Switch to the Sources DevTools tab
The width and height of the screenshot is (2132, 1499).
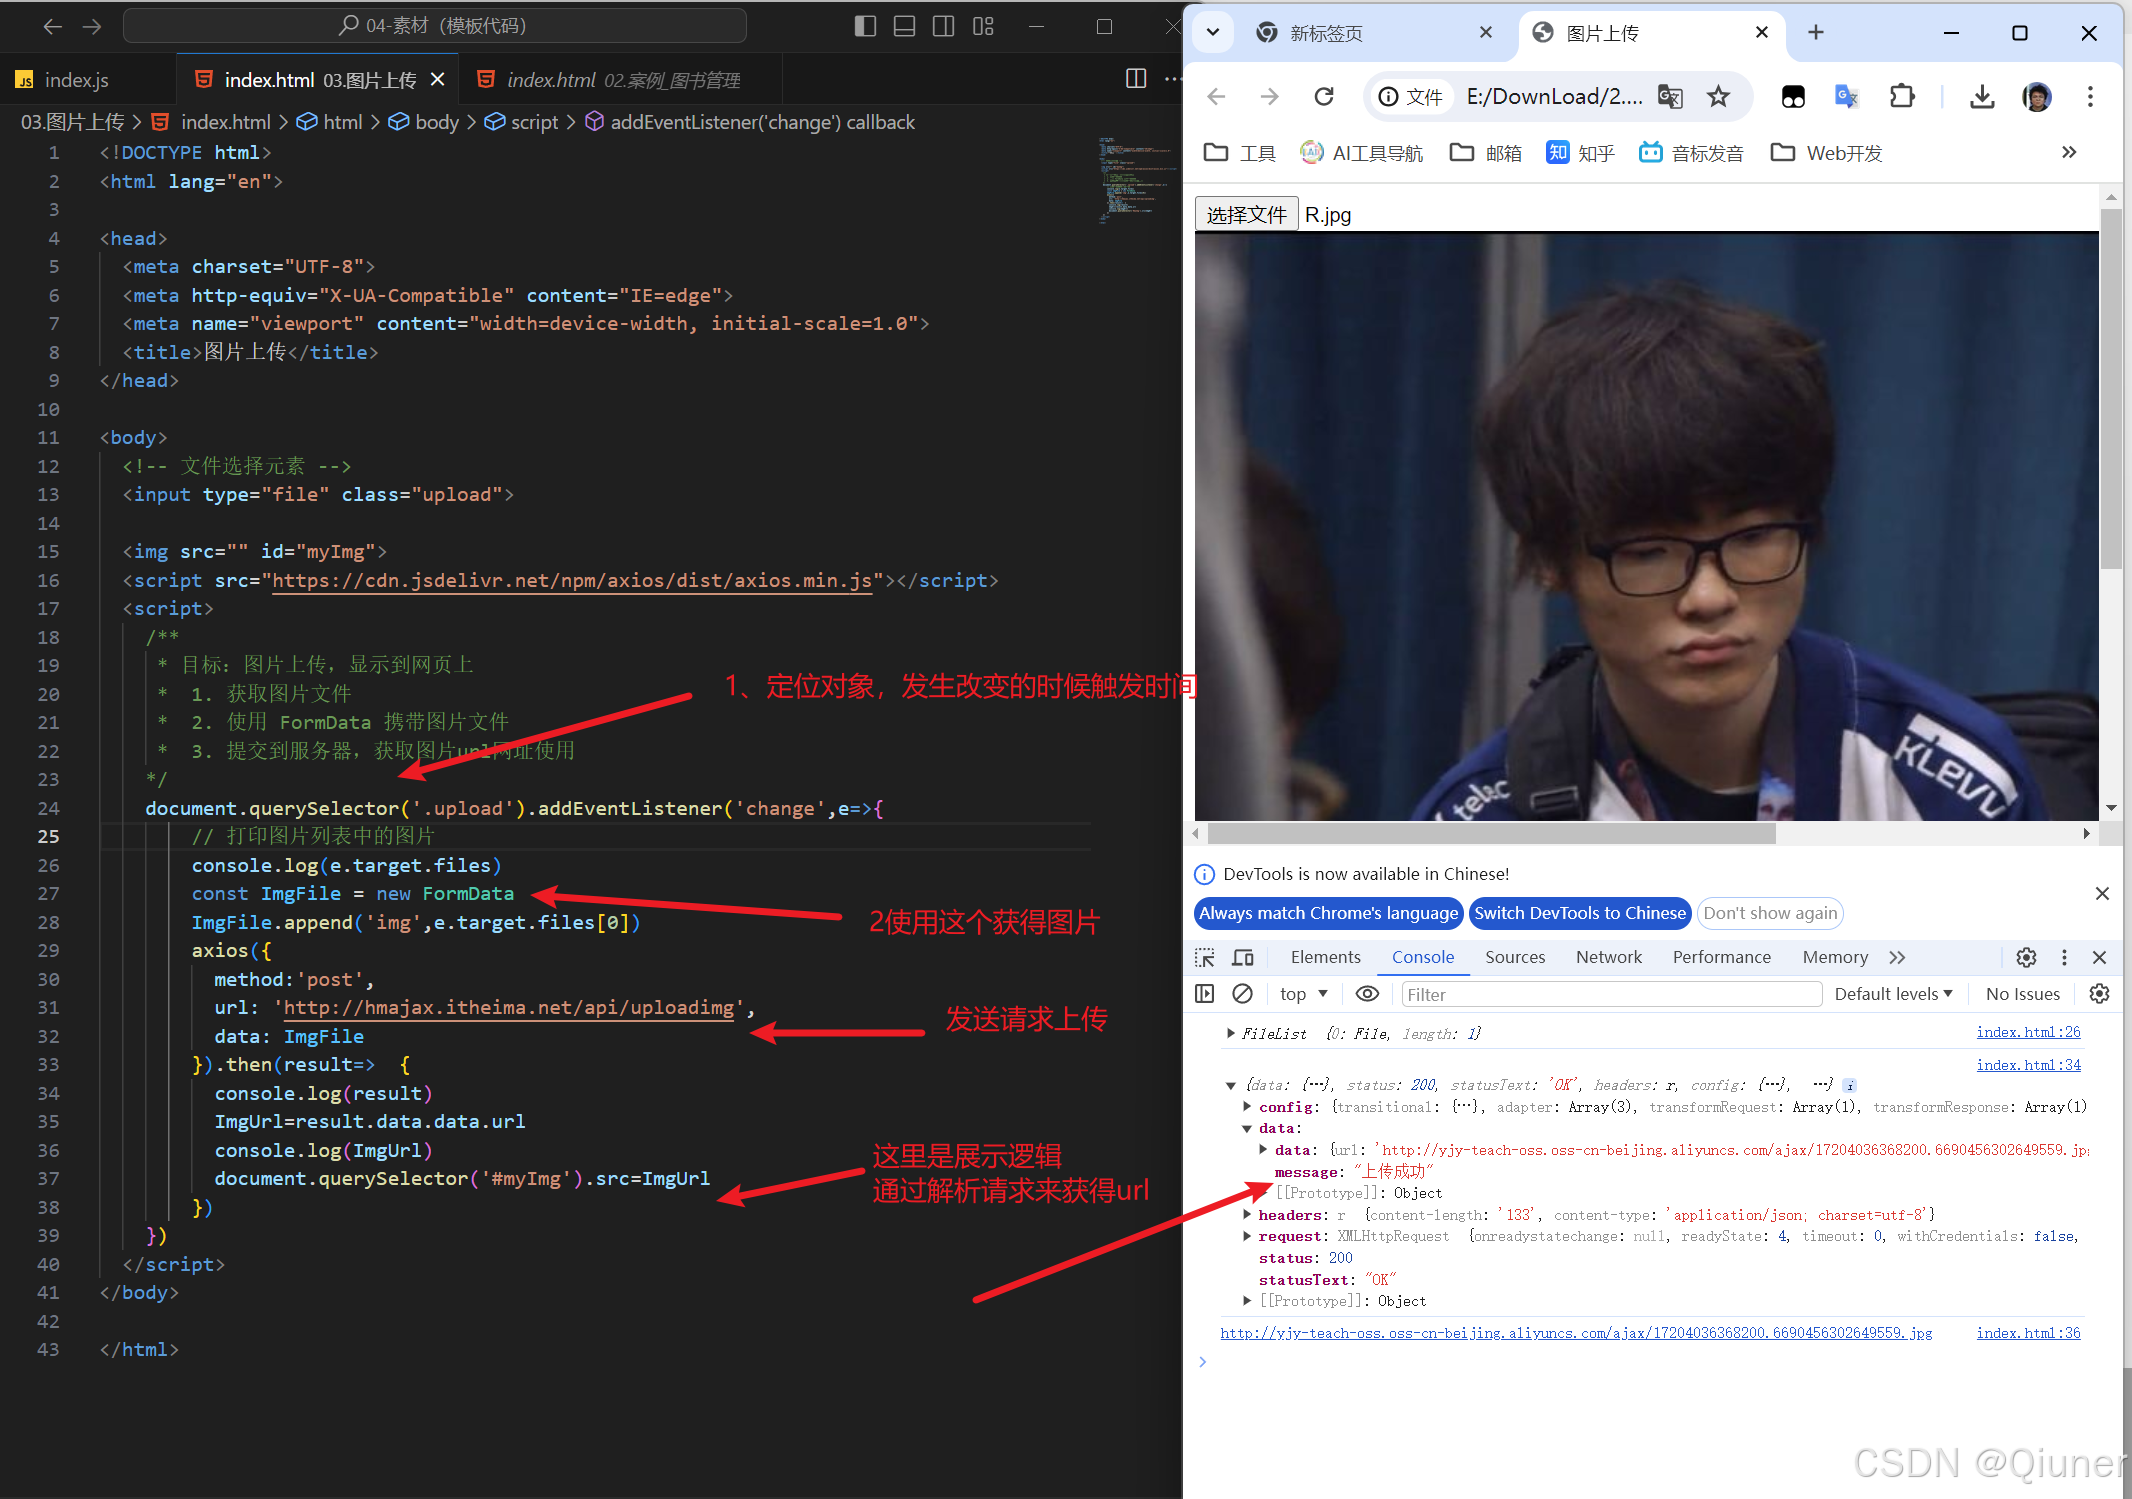(x=1515, y=958)
